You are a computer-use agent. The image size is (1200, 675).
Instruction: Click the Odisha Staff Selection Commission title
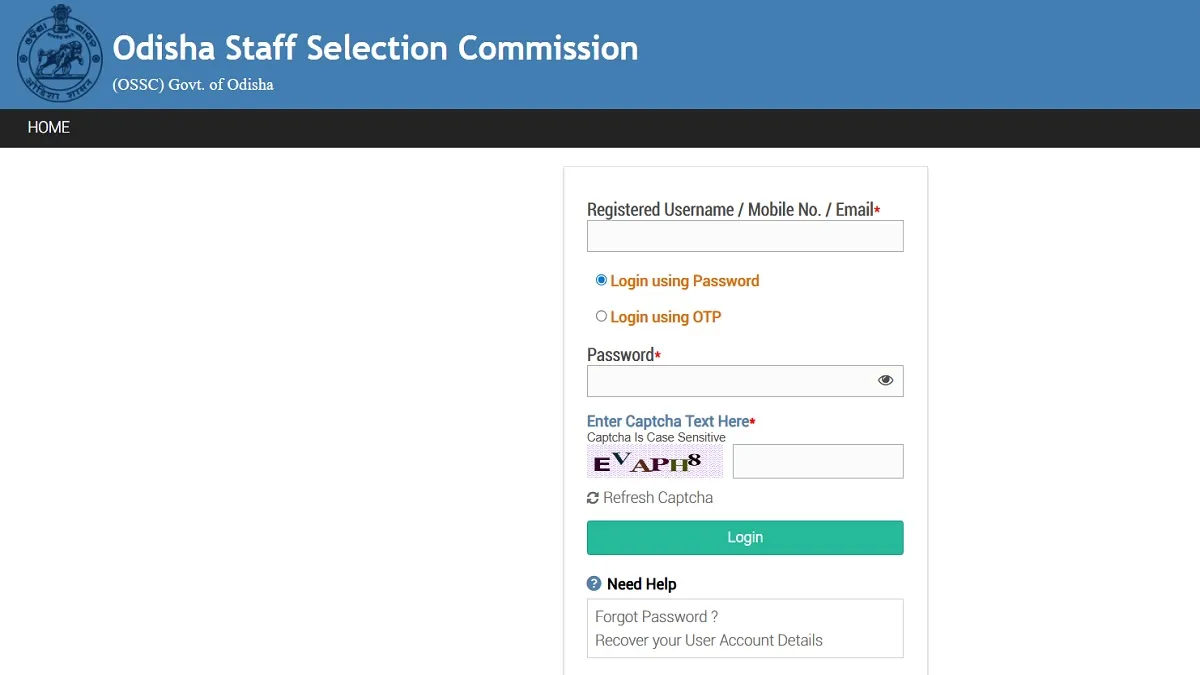pyautogui.click(x=375, y=47)
